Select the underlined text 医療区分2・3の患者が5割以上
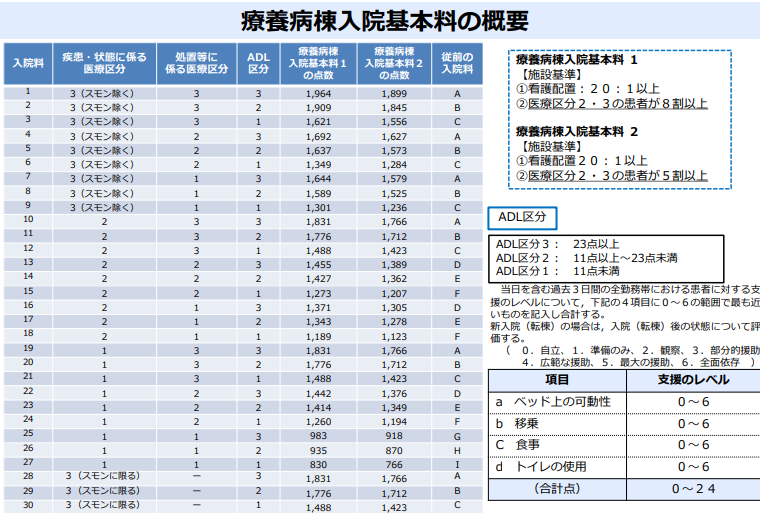This screenshot has height=513, width=760. click(618, 176)
